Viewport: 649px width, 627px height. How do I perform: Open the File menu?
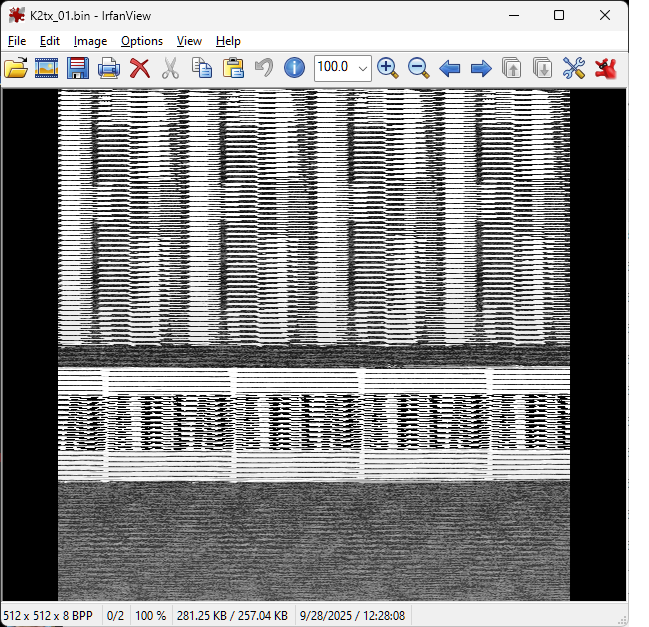(x=17, y=41)
